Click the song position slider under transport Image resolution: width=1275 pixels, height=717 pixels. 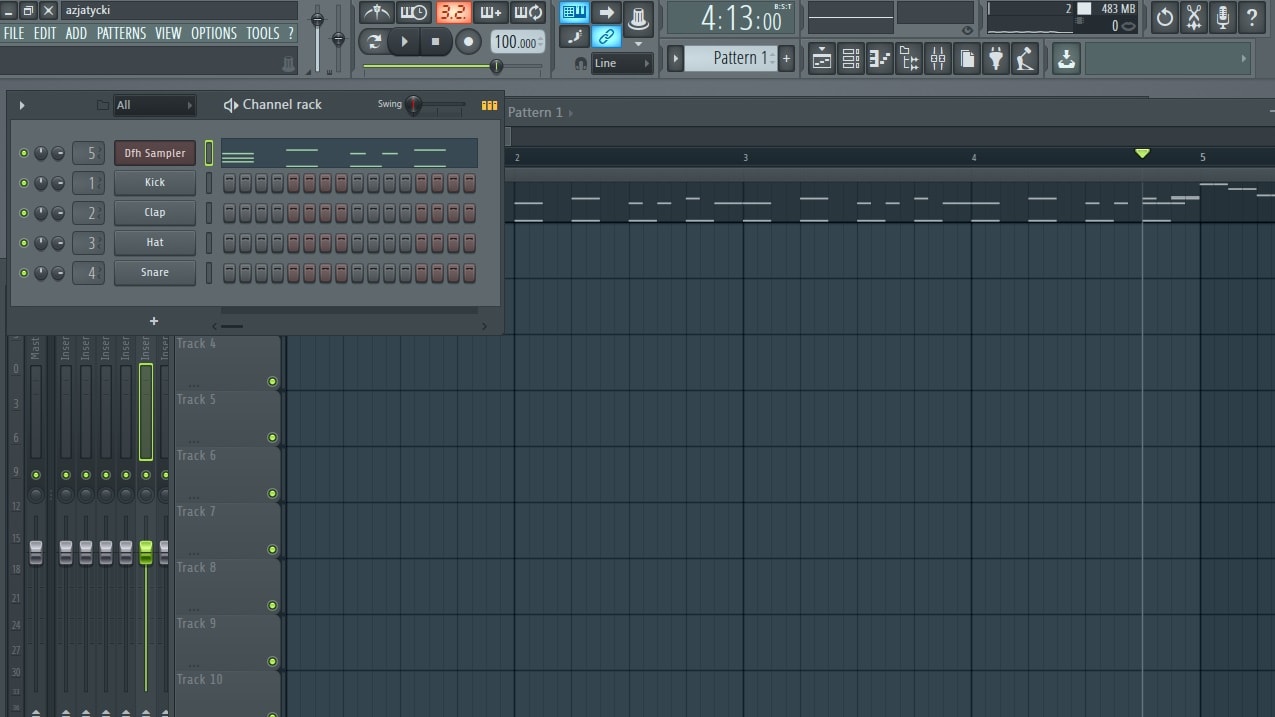452,66
